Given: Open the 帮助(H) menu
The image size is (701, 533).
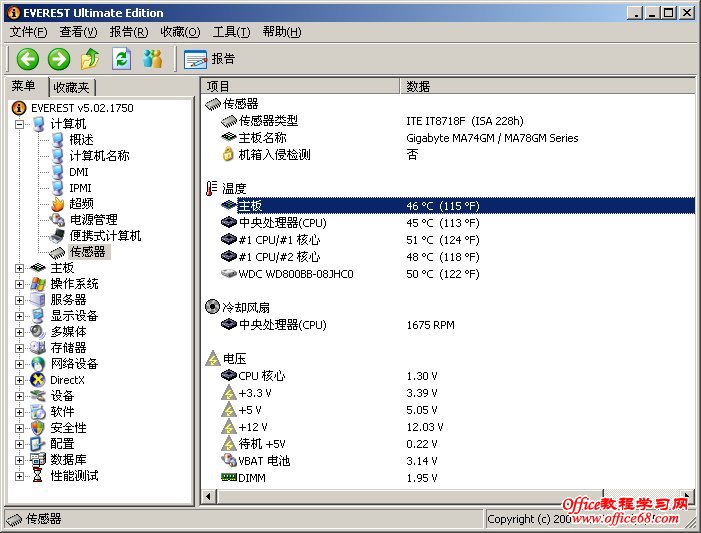Looking at the screenshot, I should tap(282, 32).
